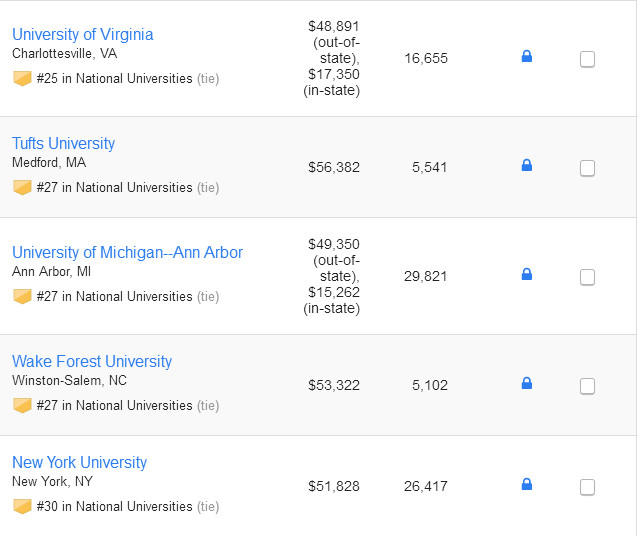Visit the Wake Forest University link

92,362
